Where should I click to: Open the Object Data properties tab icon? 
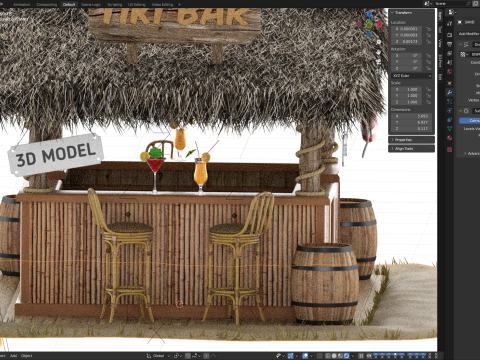point(449,128)
